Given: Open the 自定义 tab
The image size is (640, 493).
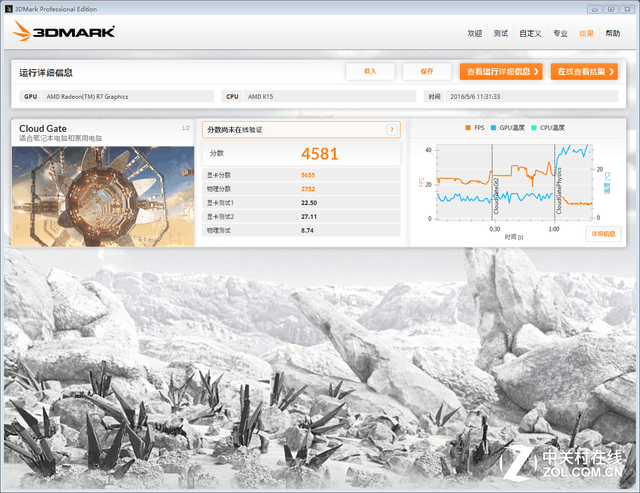Looking at the screenshot, I should 530,33.
